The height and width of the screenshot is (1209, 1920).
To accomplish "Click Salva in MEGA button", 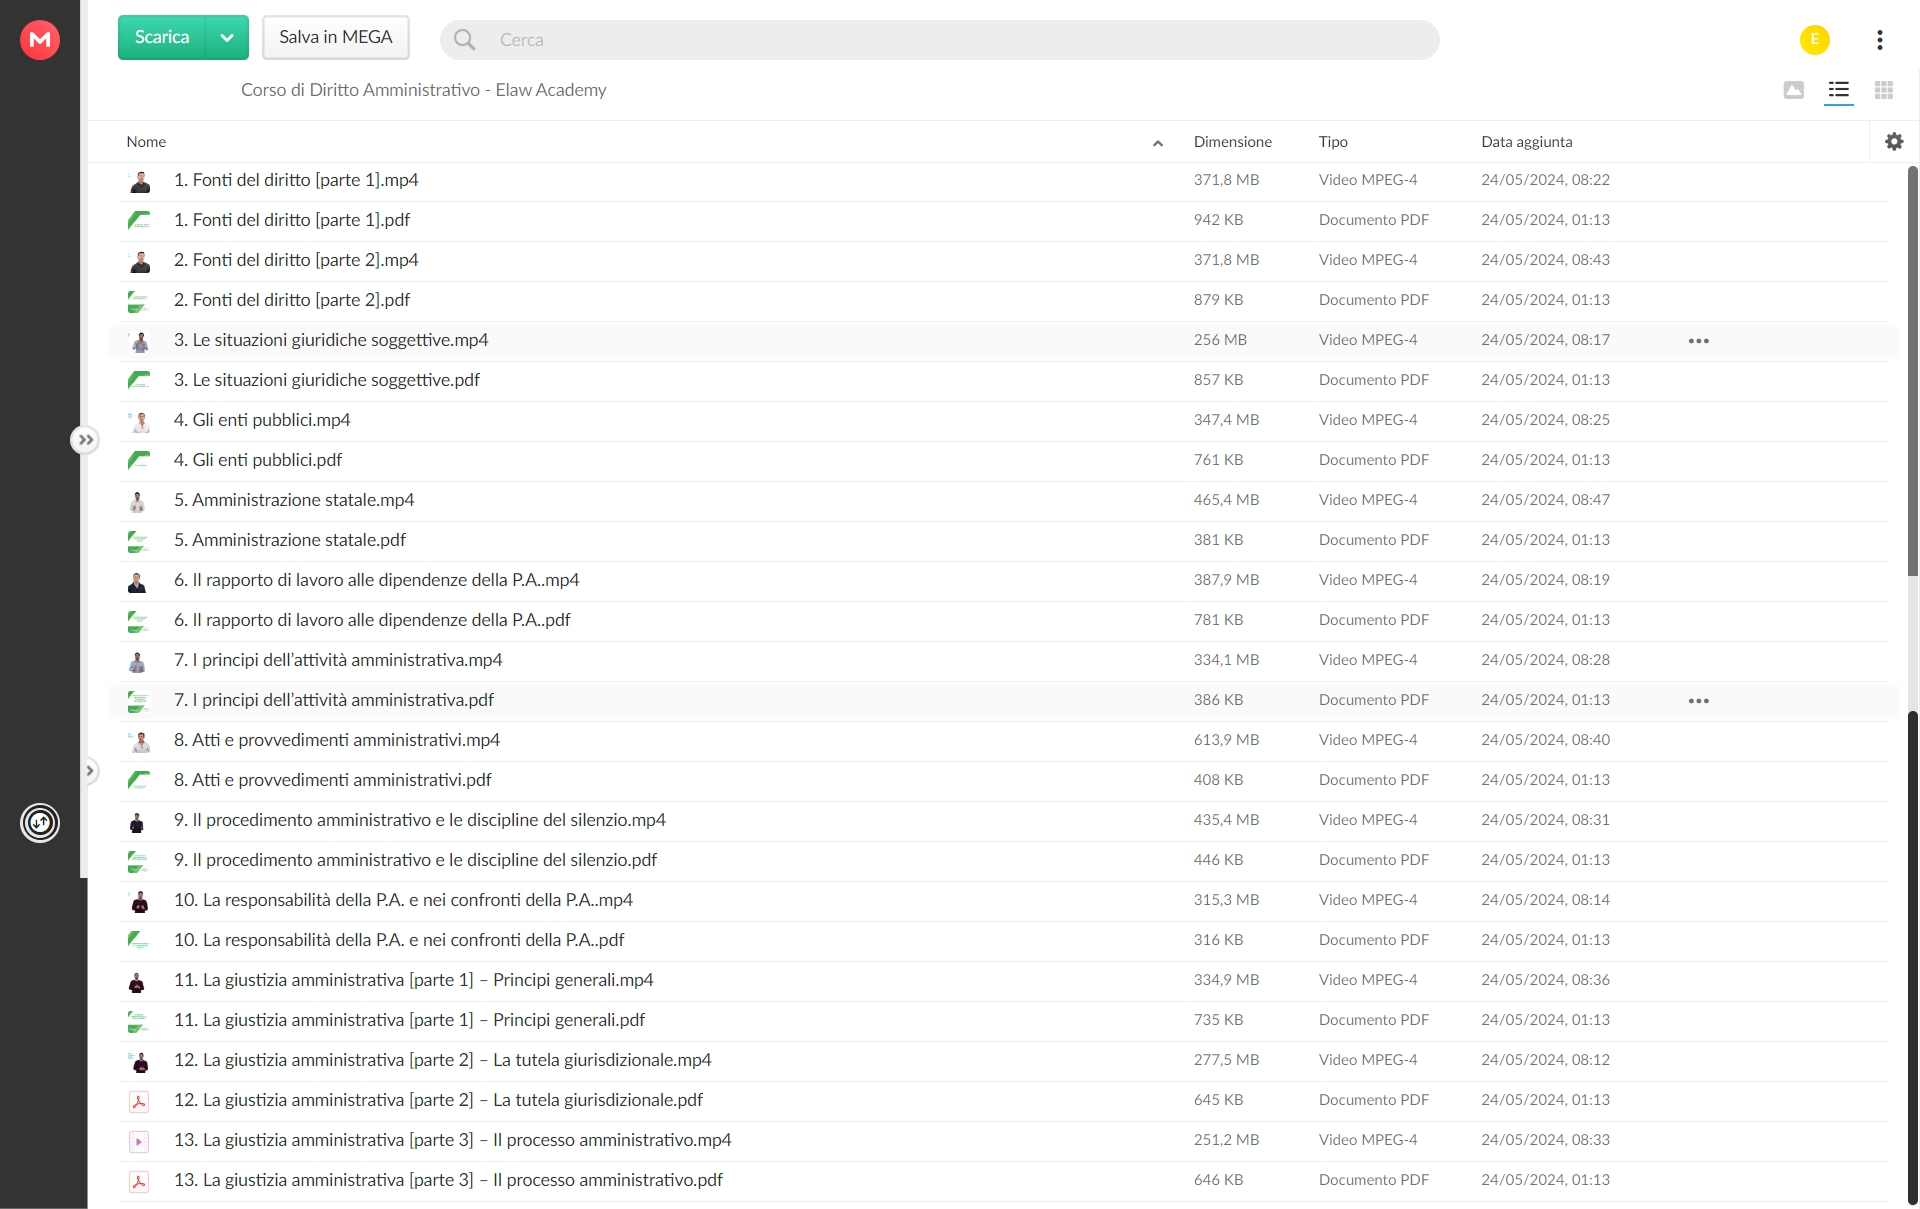I will point(336,38).
